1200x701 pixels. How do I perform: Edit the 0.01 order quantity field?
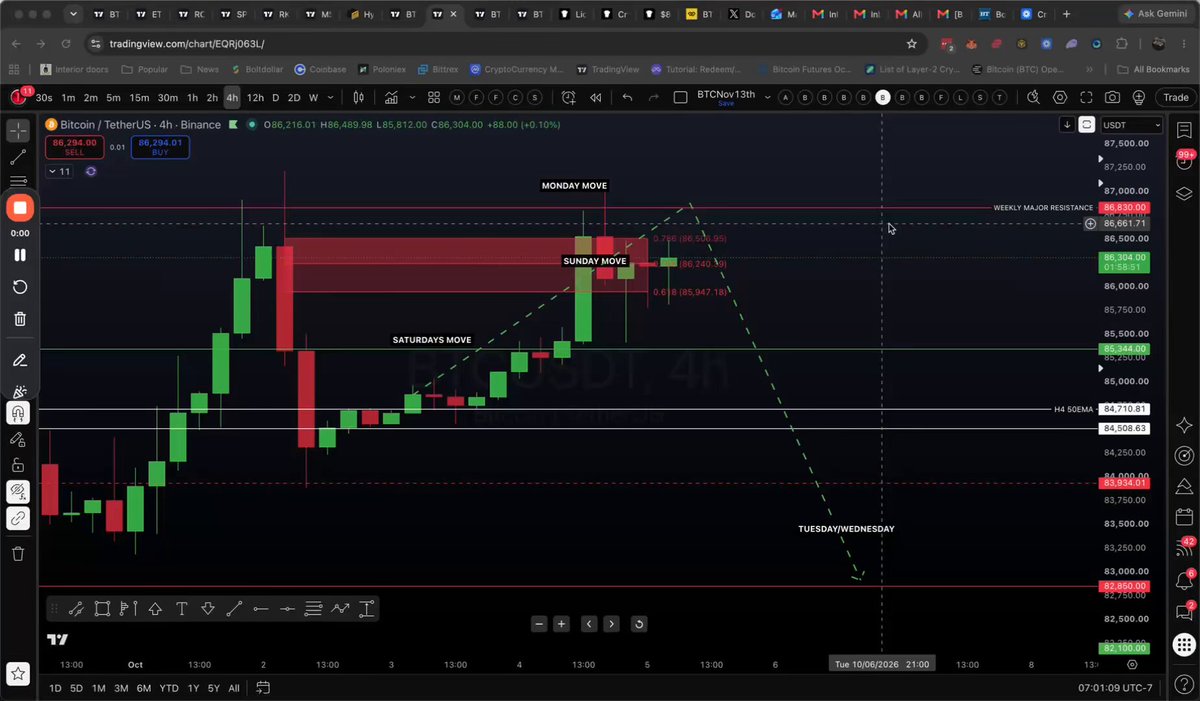(117, 147)
